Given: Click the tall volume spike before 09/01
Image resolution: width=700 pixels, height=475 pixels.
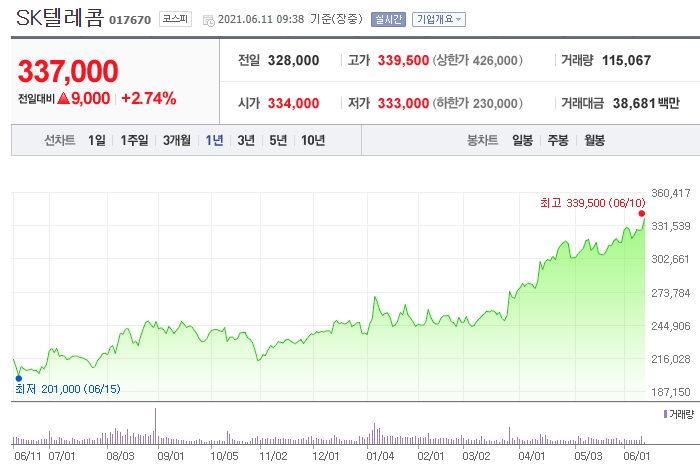Looking at the screenshot, I should (155, 426).
